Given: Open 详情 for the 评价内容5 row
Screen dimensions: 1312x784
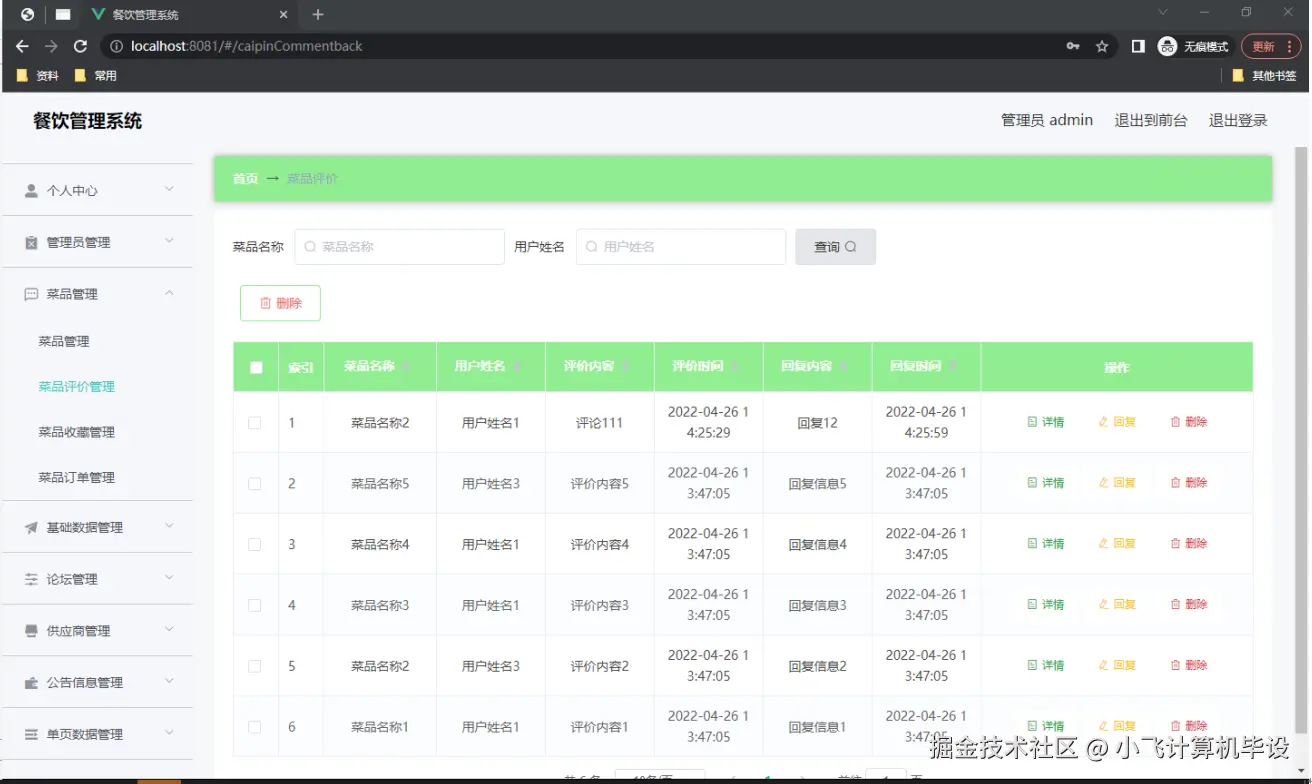Looking at the screenshot, I should coord(1046,483).
